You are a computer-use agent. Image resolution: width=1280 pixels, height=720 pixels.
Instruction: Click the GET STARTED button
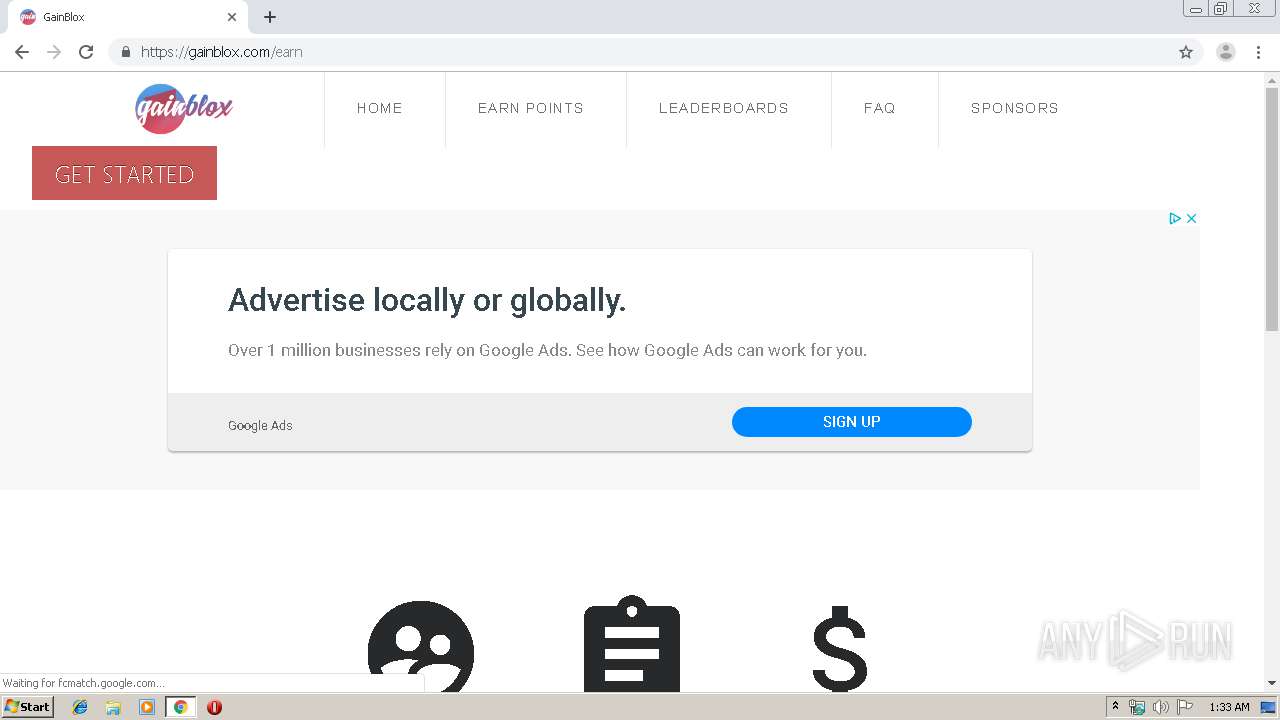[x=124, y=173]
